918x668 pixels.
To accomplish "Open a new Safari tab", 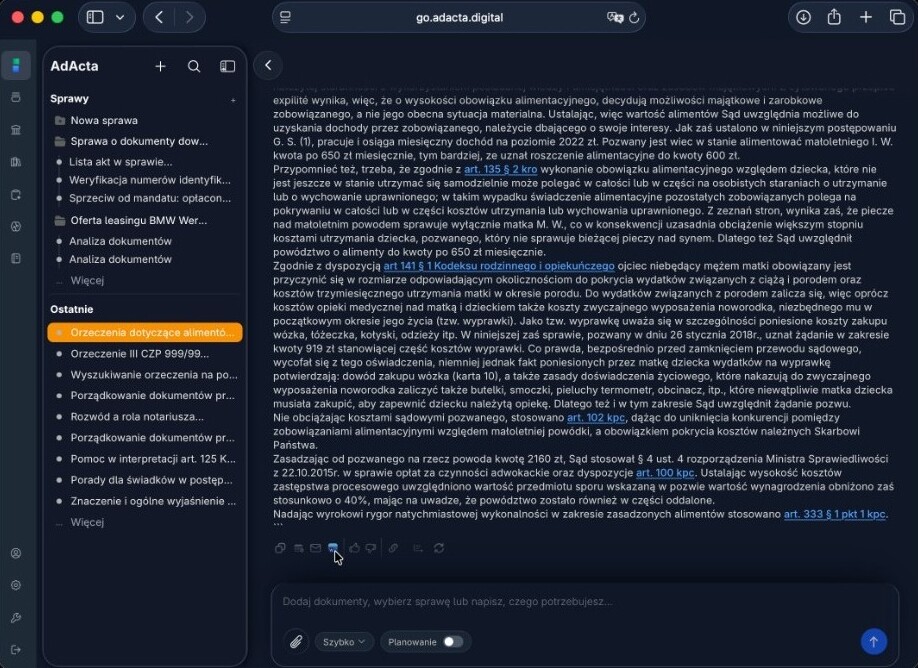I will point(865,18).
